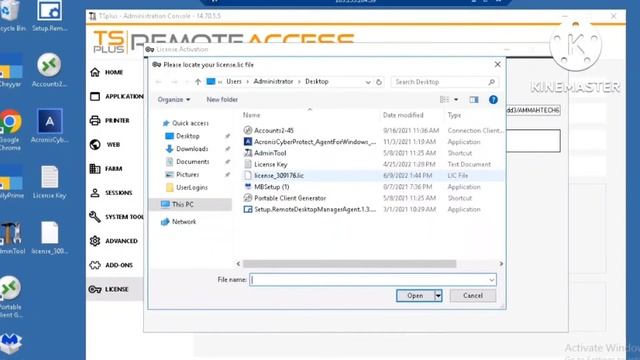Select the License Key text document
Viewport: 640px width, 360px height.
pyautogui.click(x=271, y=164)
